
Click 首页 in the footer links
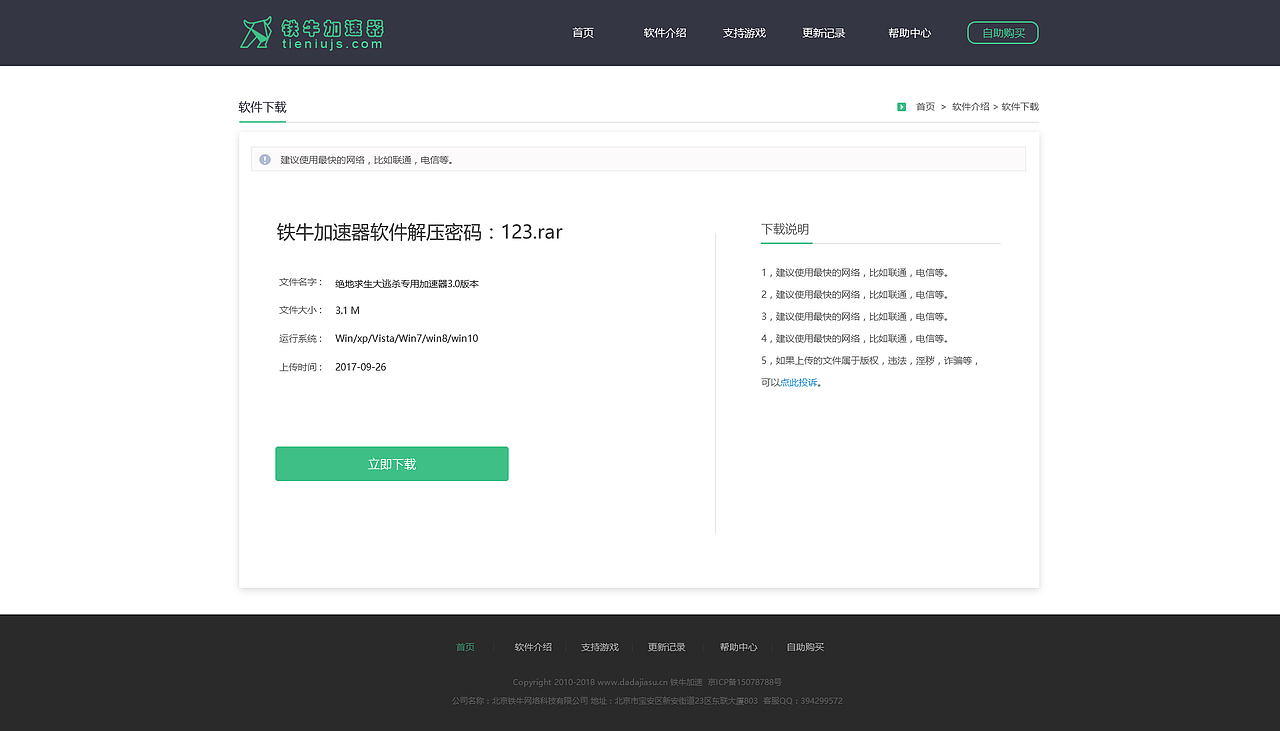click(464, 646)
